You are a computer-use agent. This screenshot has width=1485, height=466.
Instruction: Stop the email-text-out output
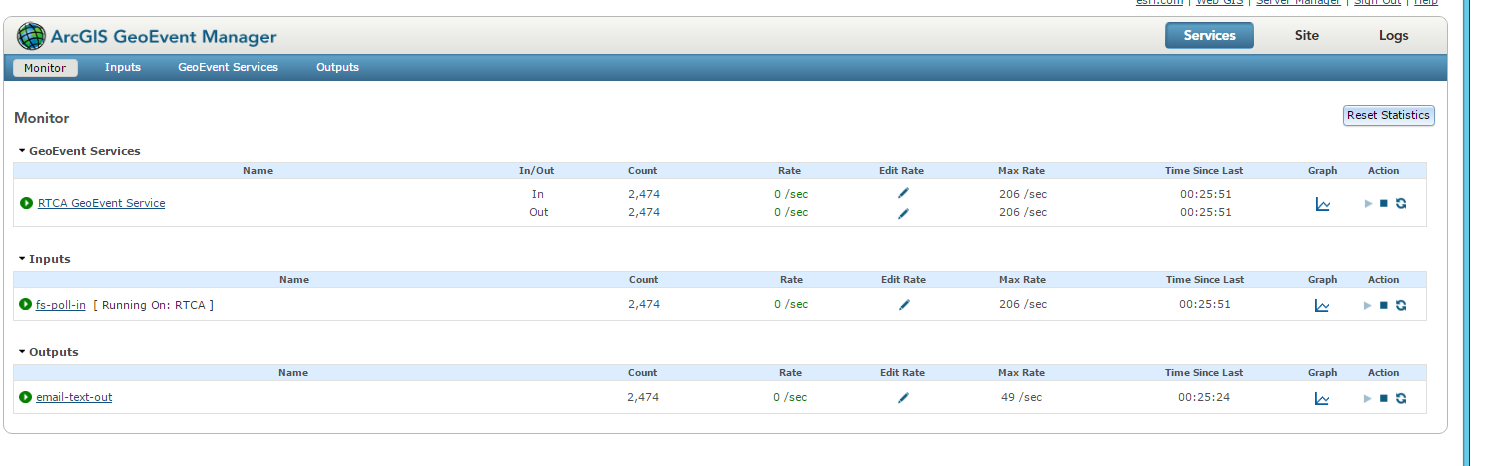1384,398
